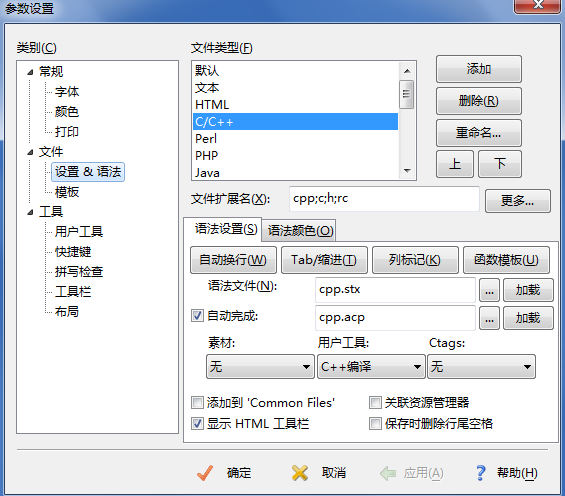Select 常规 category label
This screenshot has height=496, width=565.
pyautogui.click(x=51, y=72)
